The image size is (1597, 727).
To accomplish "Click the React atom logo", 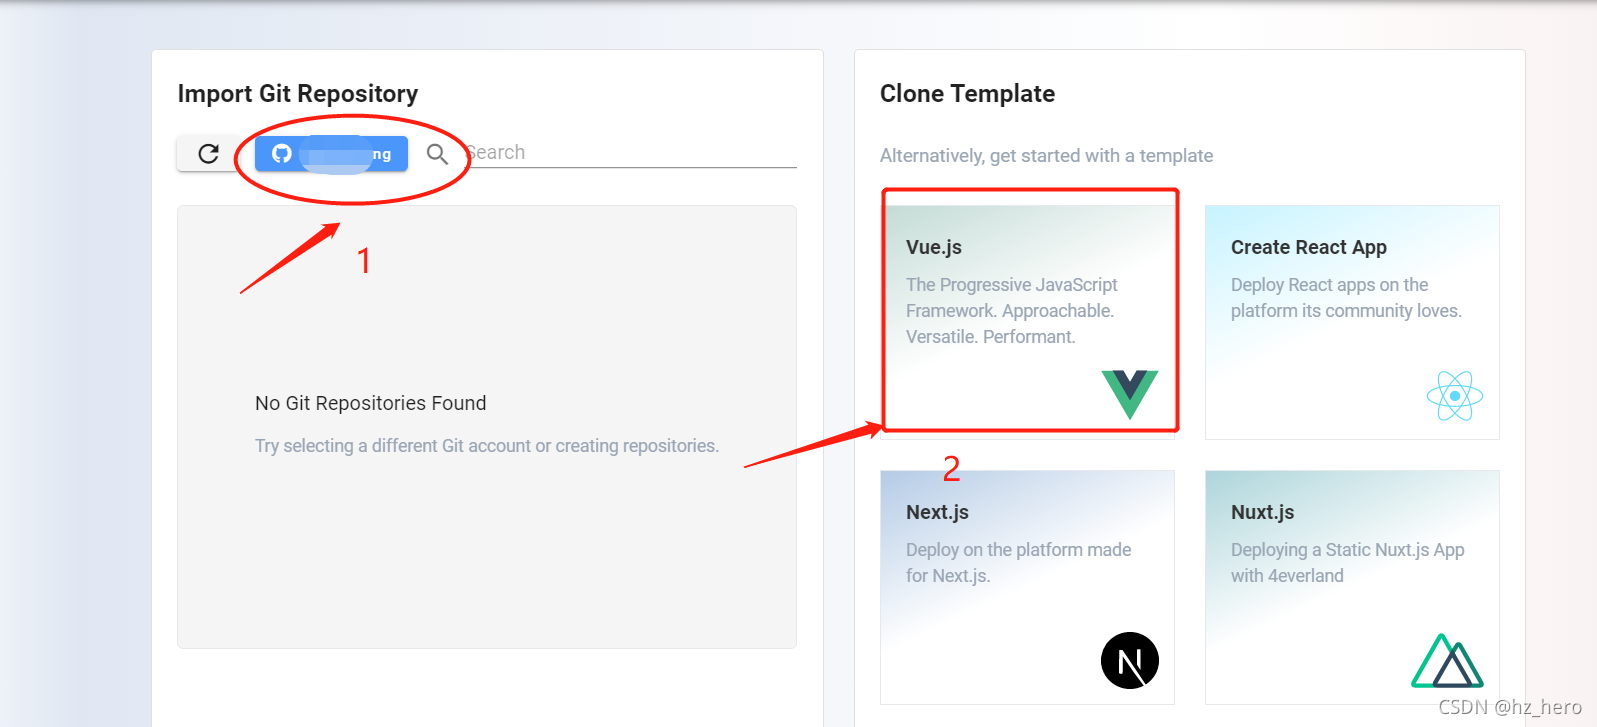I will 1455,396.
